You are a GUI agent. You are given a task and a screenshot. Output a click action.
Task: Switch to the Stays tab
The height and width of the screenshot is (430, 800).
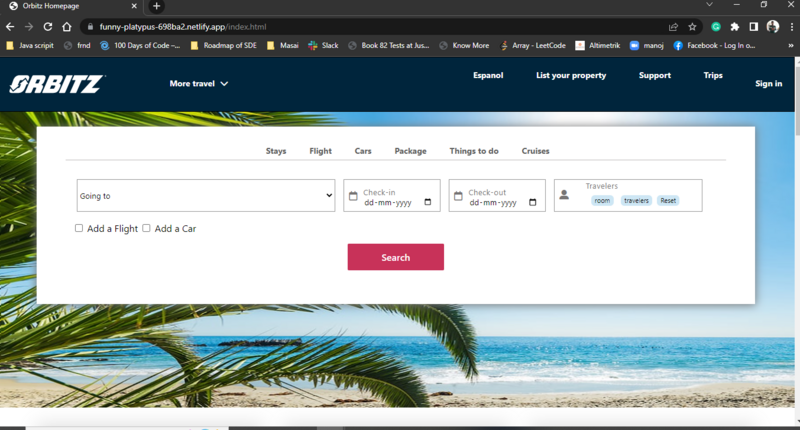click(x=276, y=151)
